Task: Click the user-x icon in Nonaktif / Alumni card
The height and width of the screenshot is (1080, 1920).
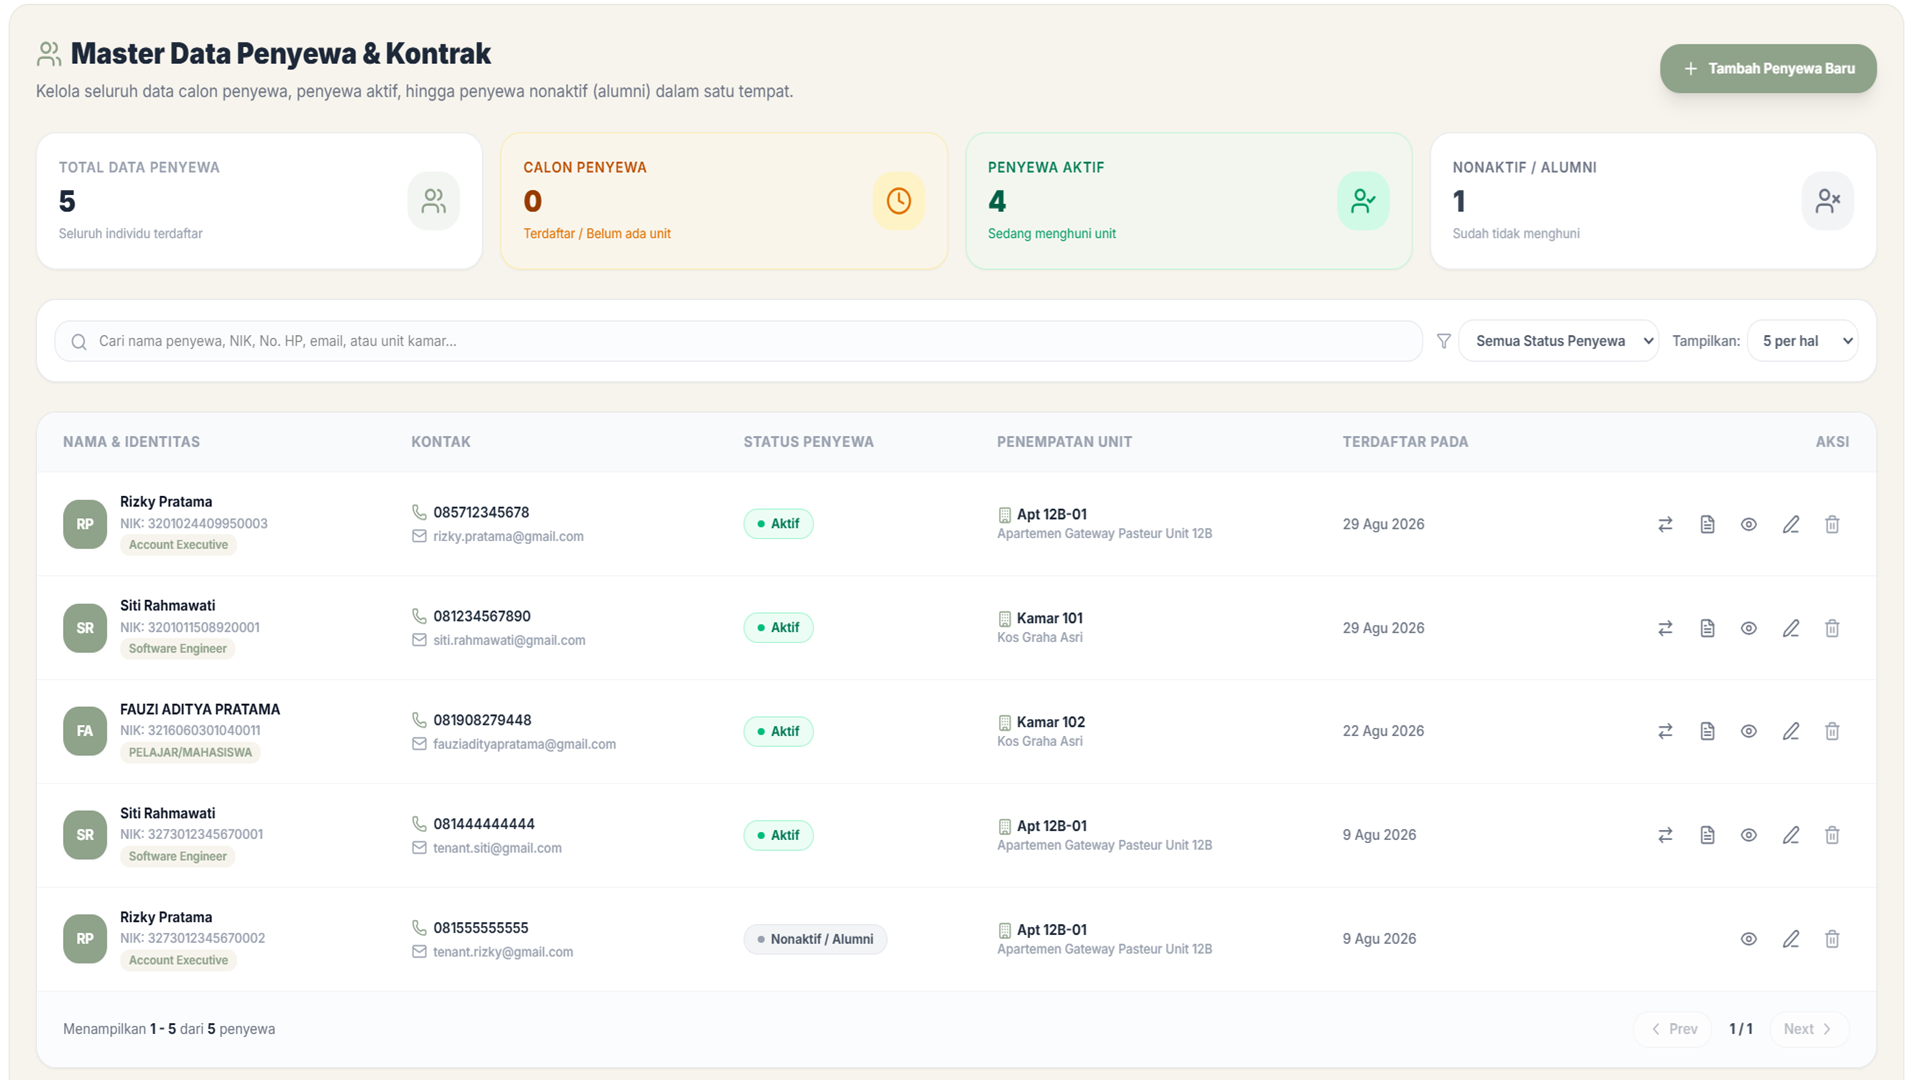Action: click(x=1828, y=201)
